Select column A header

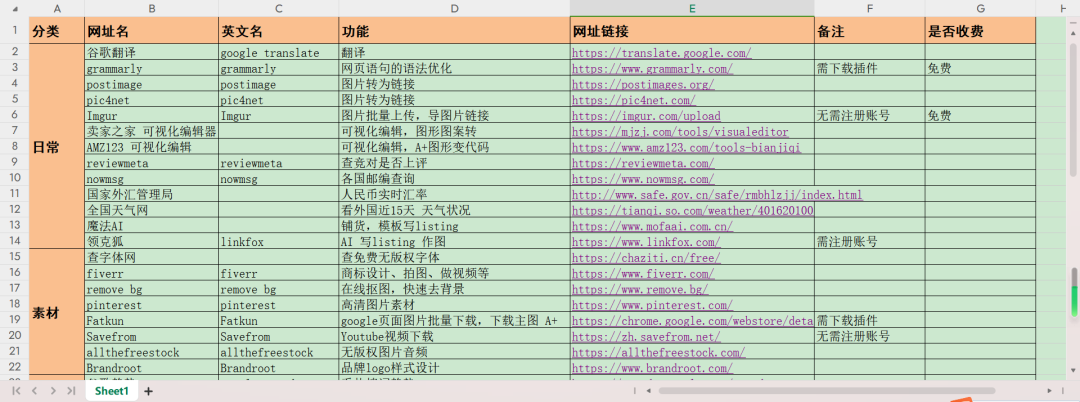click(56, 8)
